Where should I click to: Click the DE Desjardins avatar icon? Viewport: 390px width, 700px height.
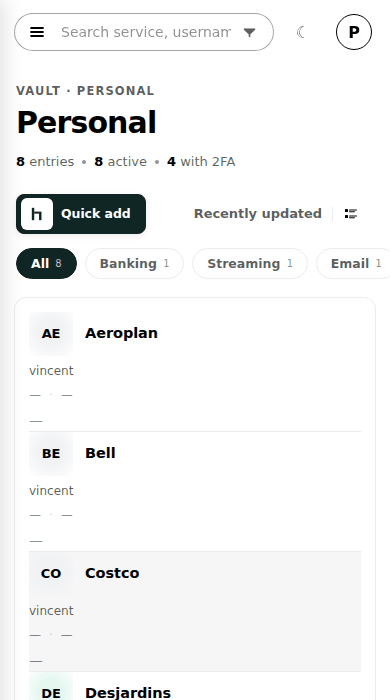(x=51, y=686)
